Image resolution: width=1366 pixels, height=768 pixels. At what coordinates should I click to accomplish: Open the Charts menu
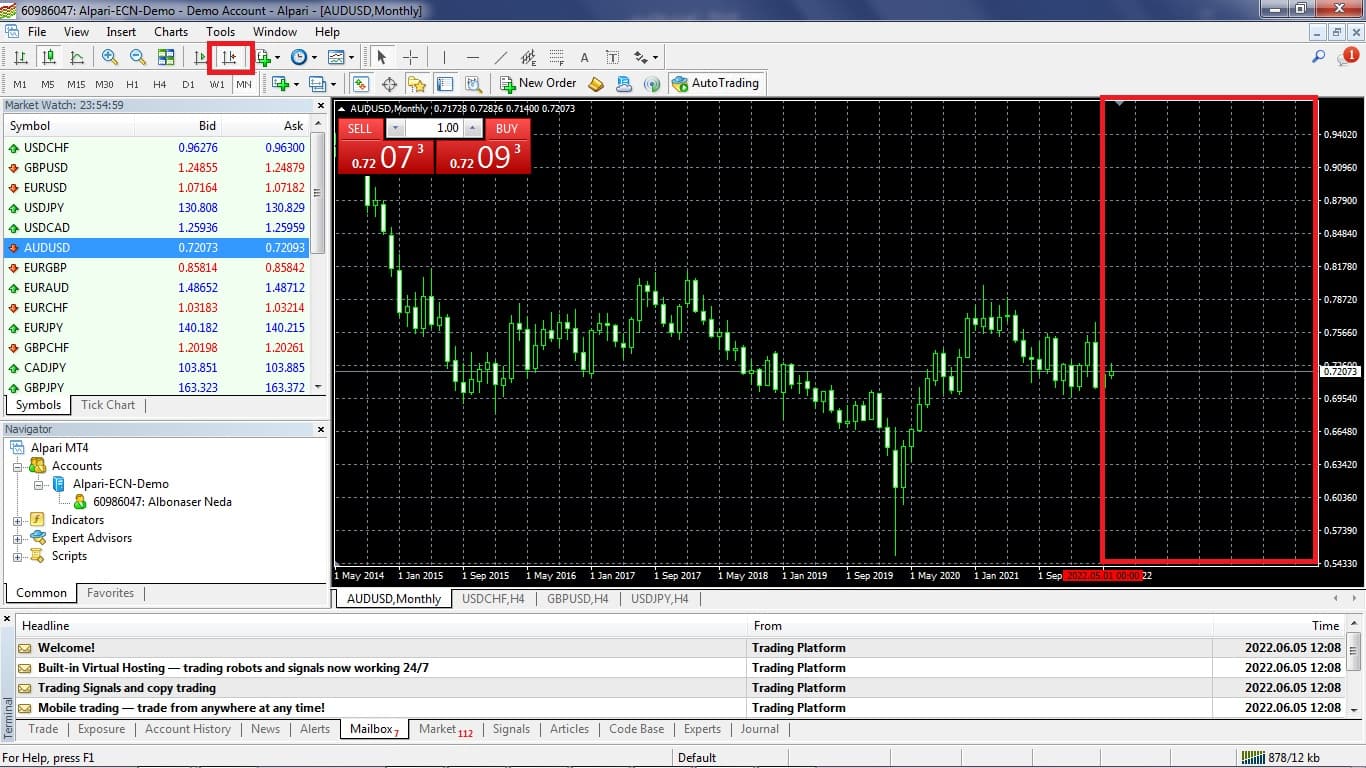[171, 32]
